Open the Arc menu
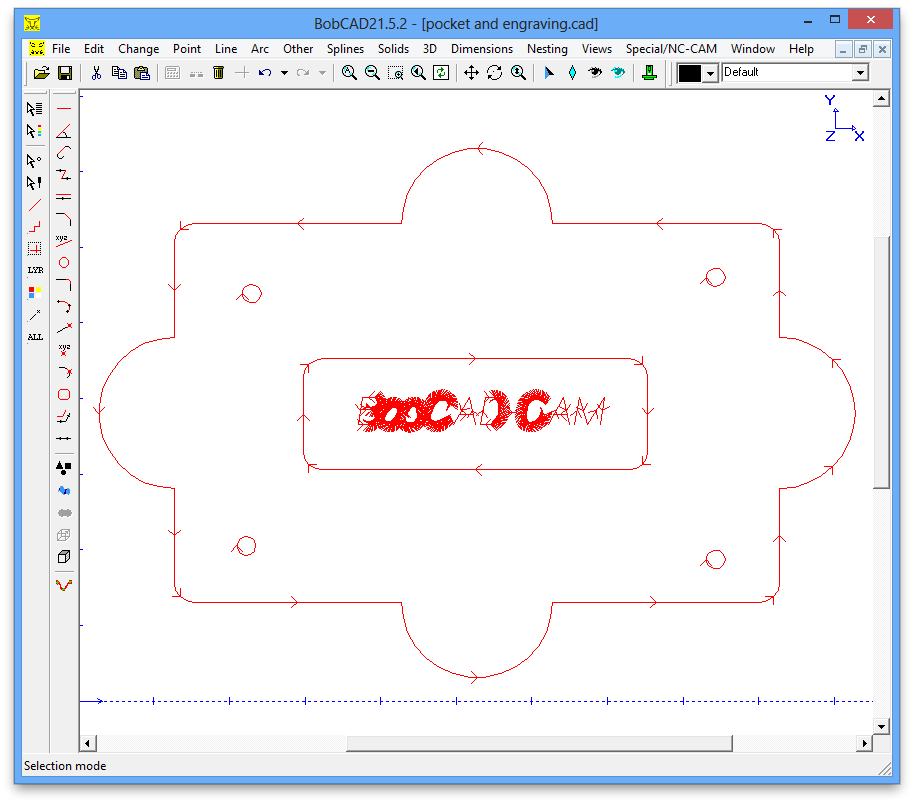This screenshot has height=804, width=914. [x=259, y=49]
